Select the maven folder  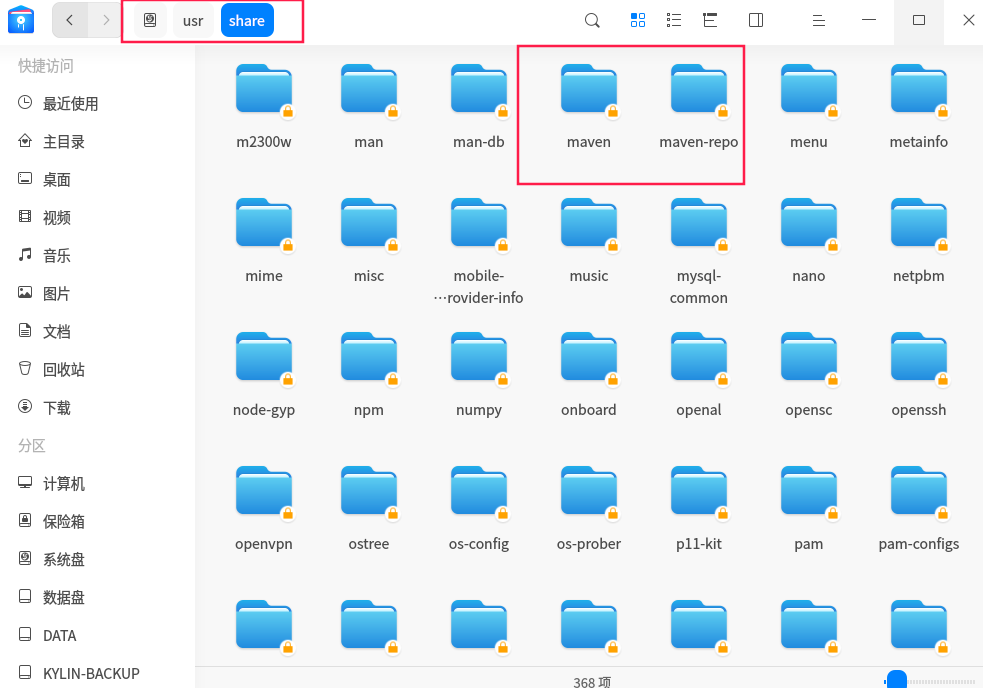tap(589, 107)
